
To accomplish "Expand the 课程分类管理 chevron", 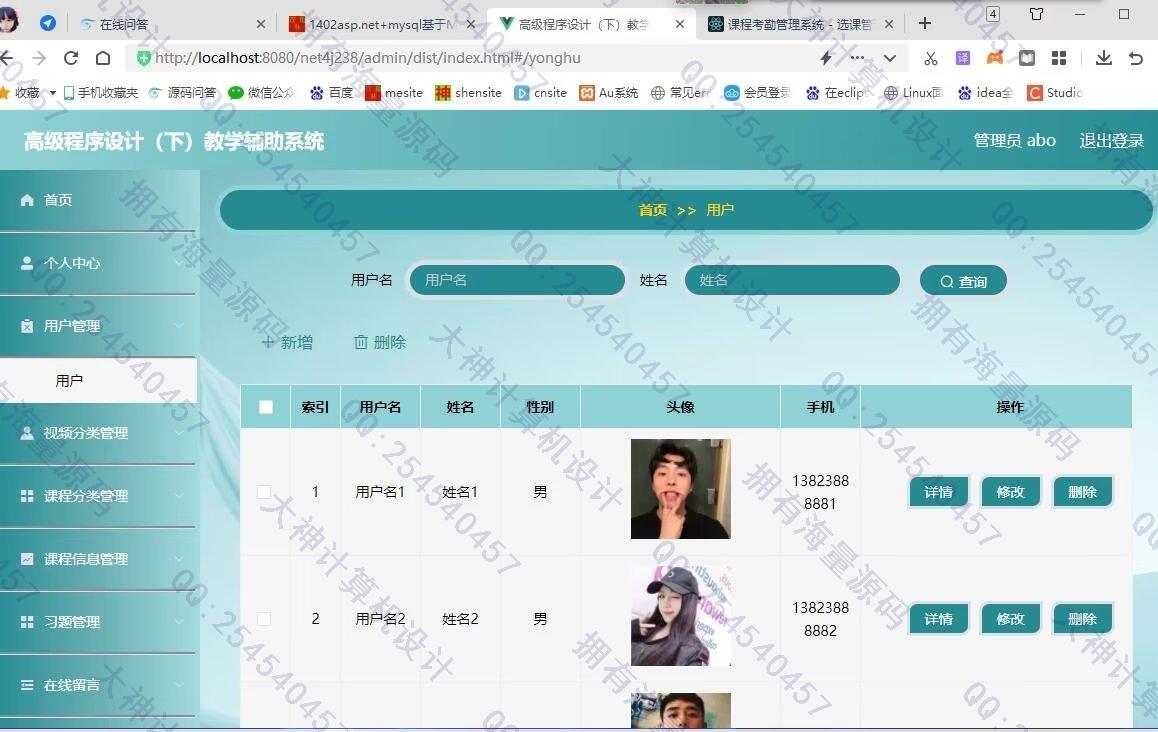I will (x=179, y=496).
